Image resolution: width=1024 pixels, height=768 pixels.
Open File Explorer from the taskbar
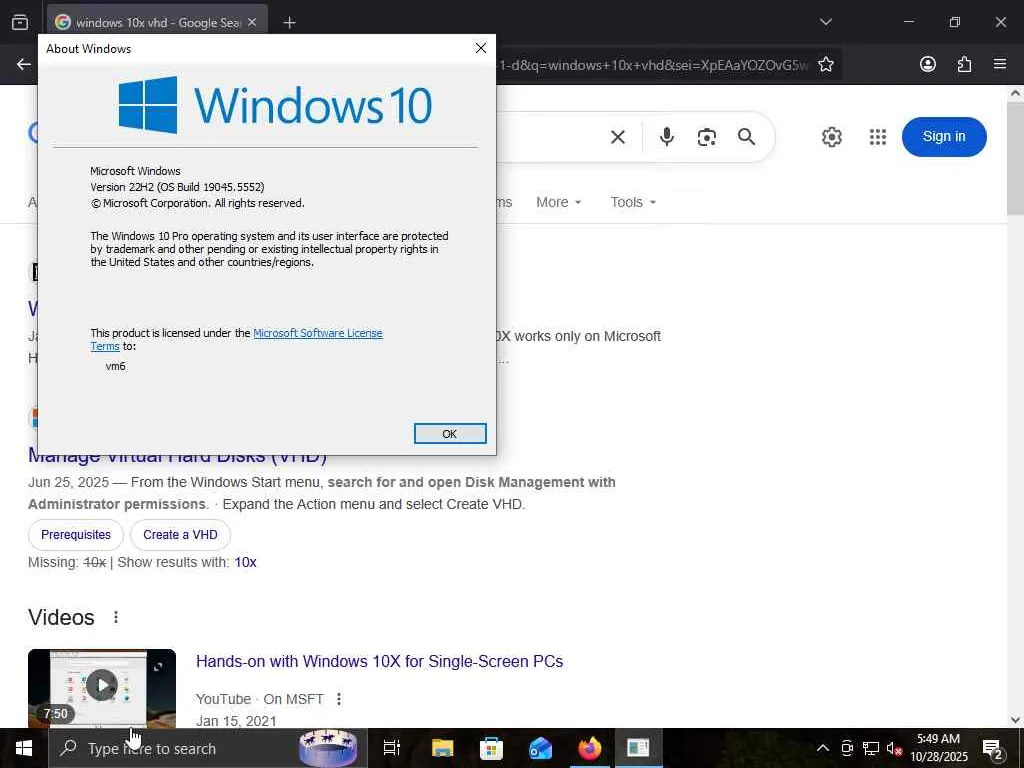[442, 748]
